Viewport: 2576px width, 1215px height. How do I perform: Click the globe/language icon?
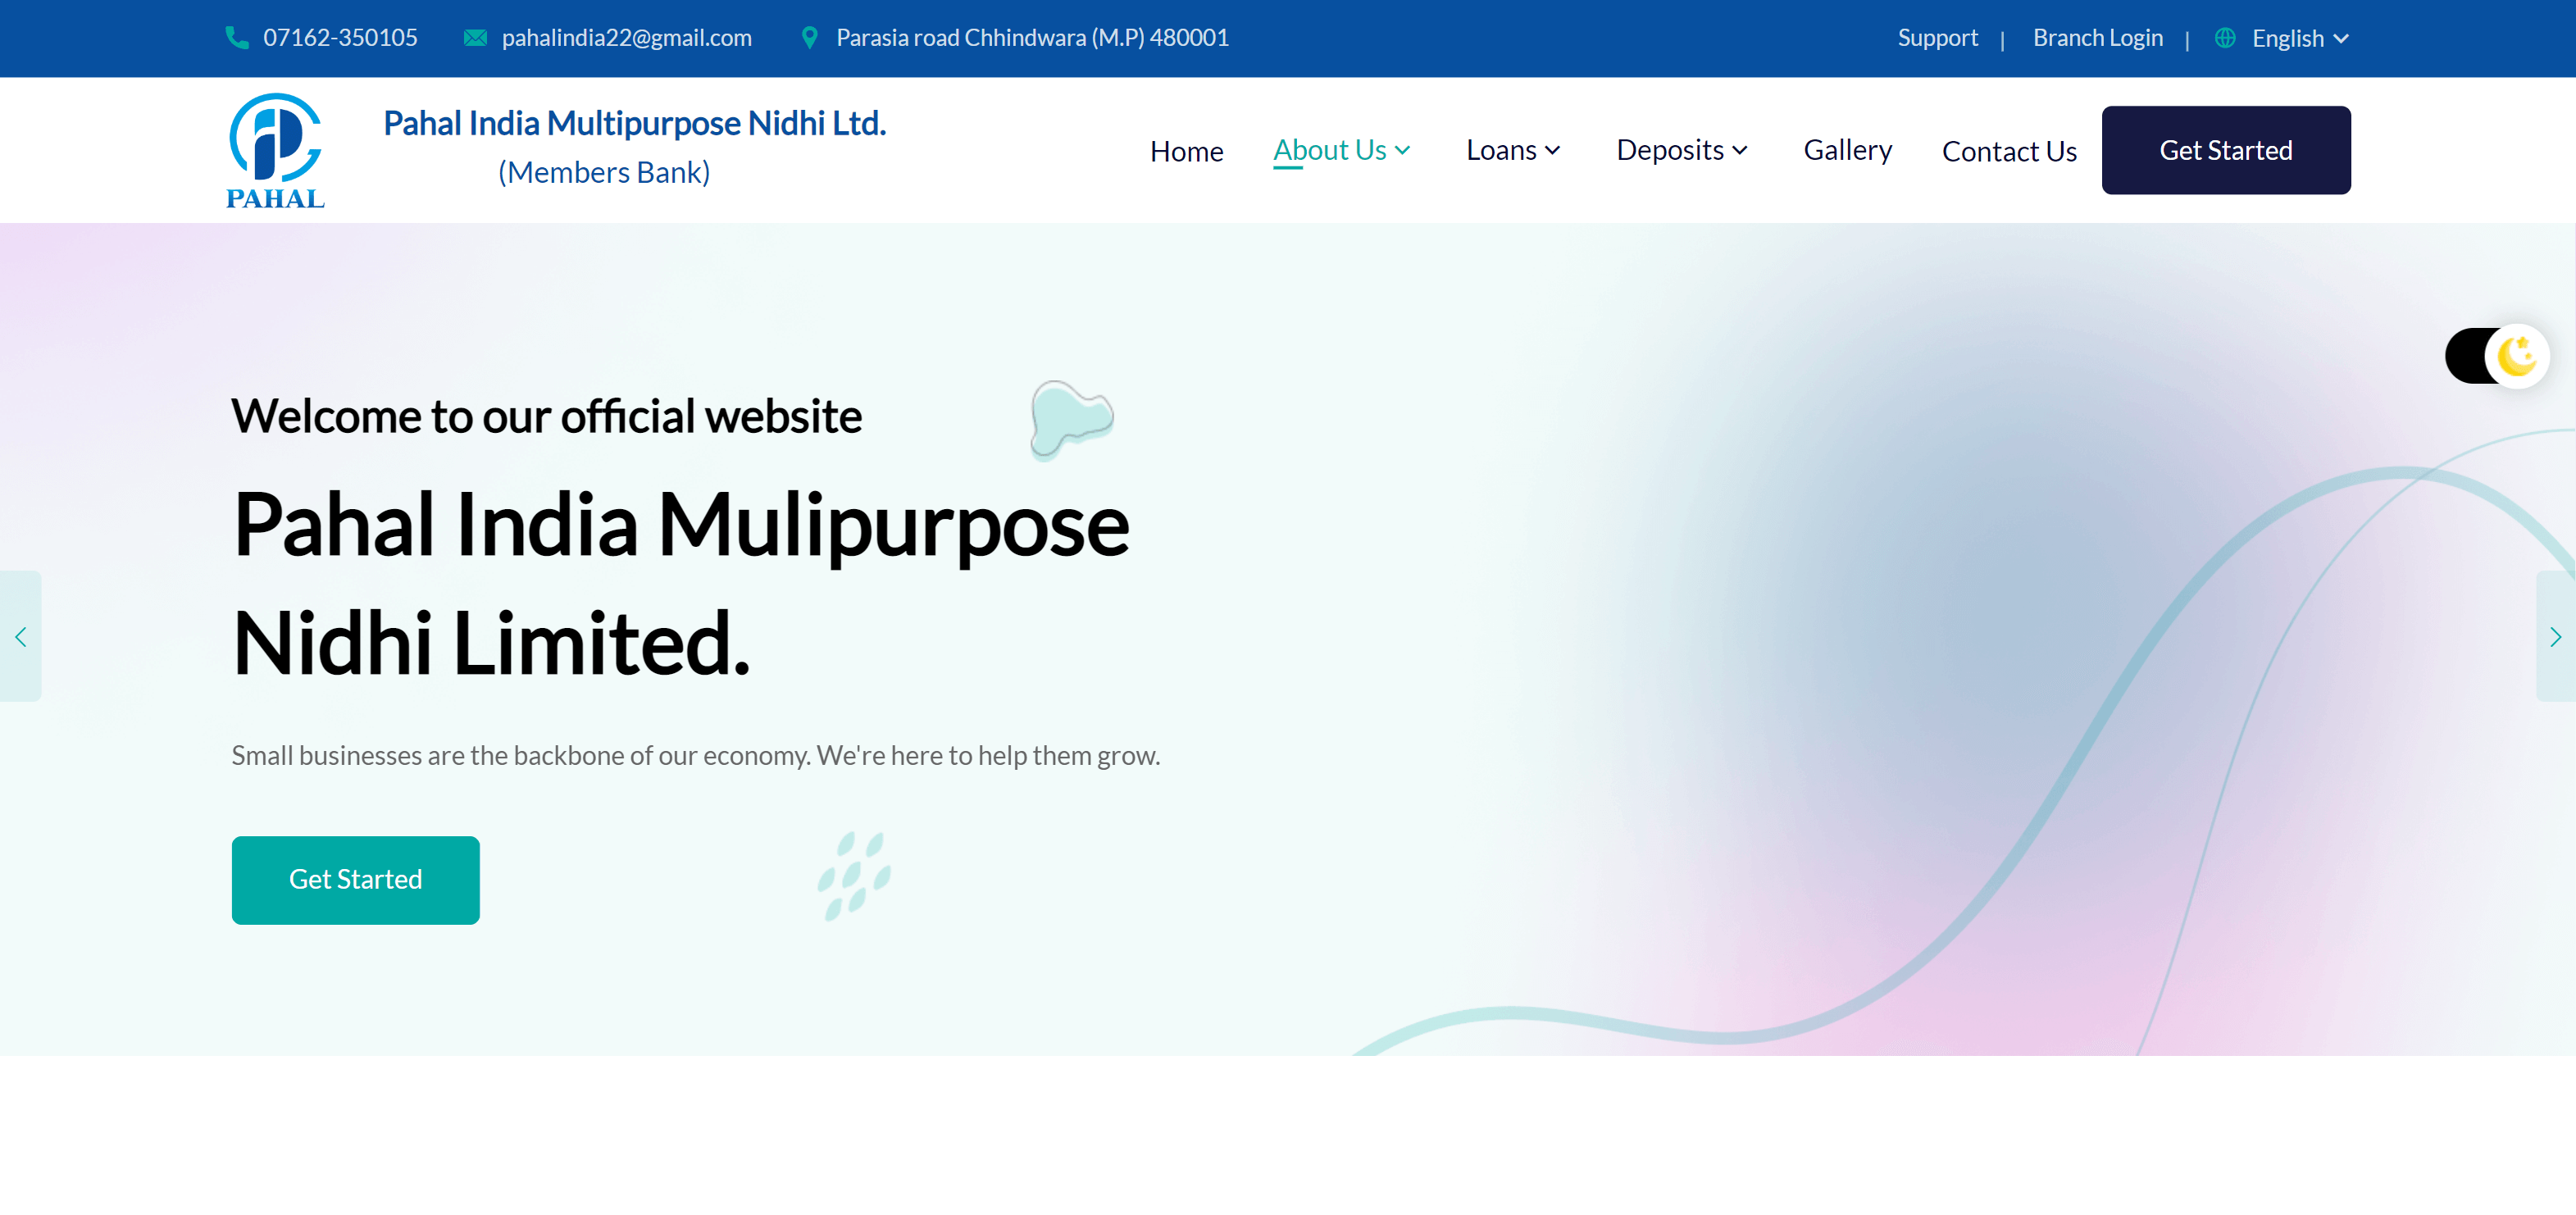pos(2228,38)
